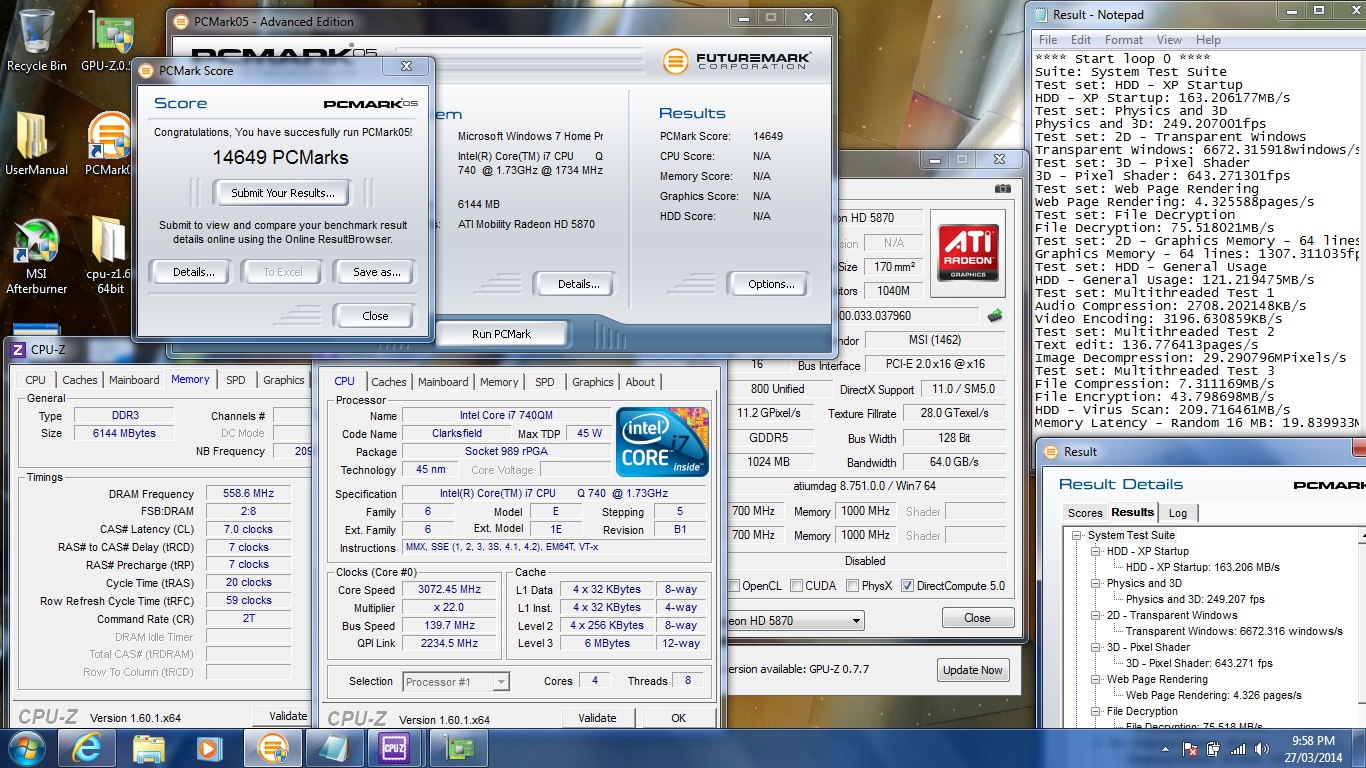Open Notepad's Format menu
The height and width of the screenshot is (768, 1366).
pyautogui.click(x=1124, y=40)
